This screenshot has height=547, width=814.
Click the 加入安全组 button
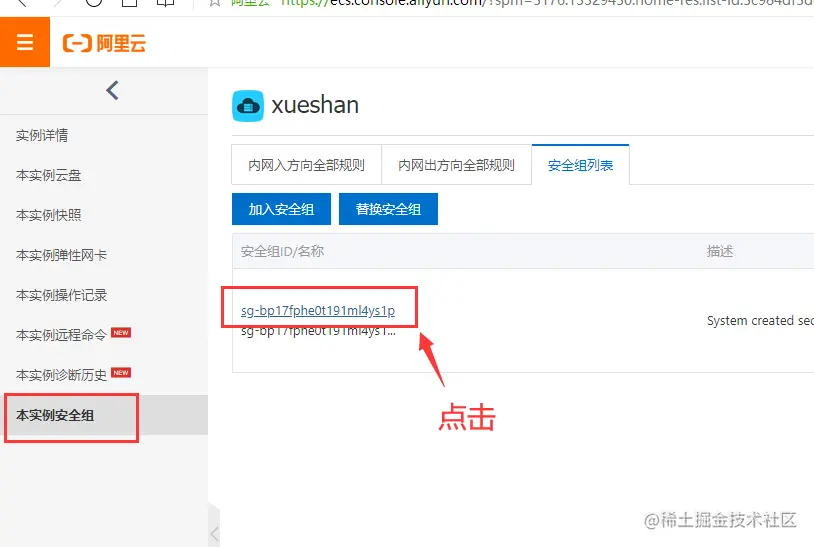[281, 209]
